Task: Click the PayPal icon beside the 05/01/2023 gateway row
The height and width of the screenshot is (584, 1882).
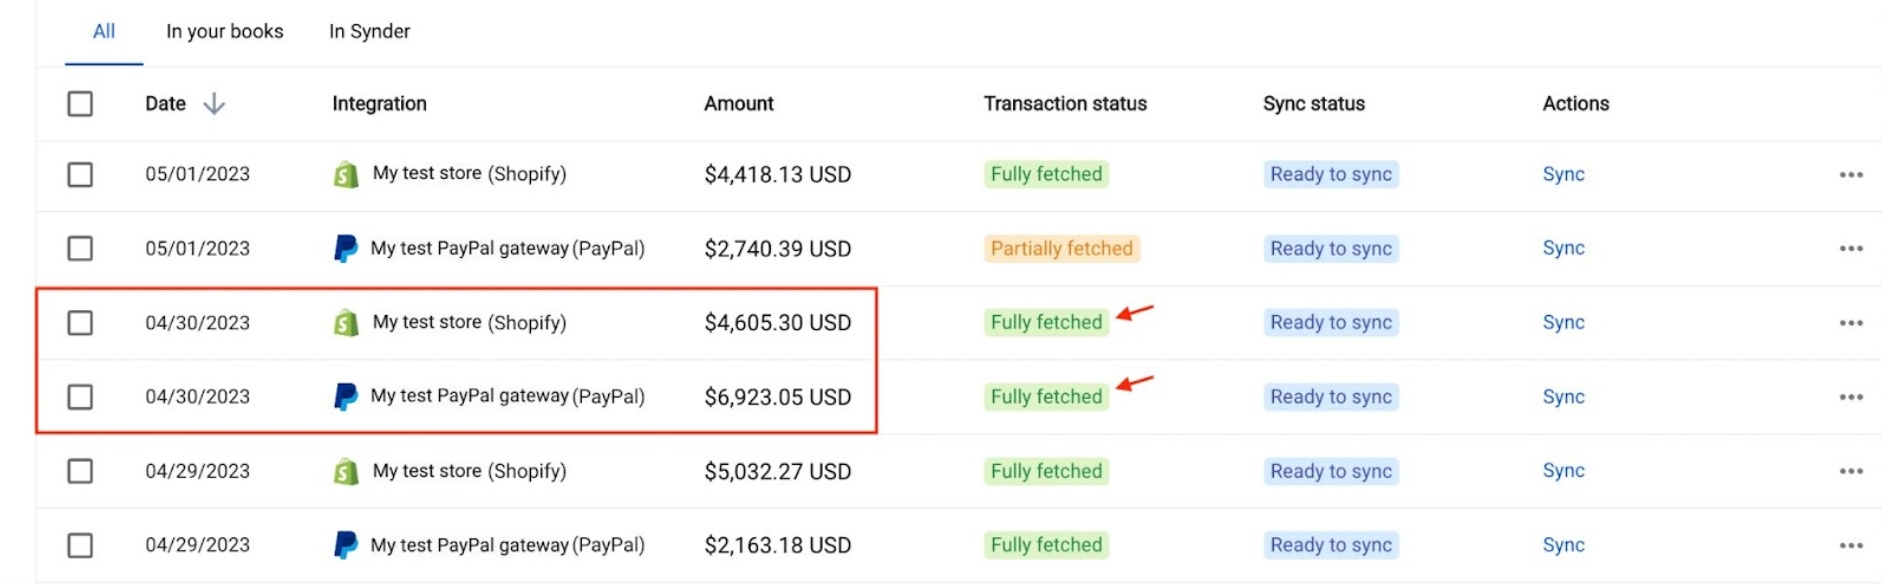Action: pyautogui.click(x=345, y=248)
